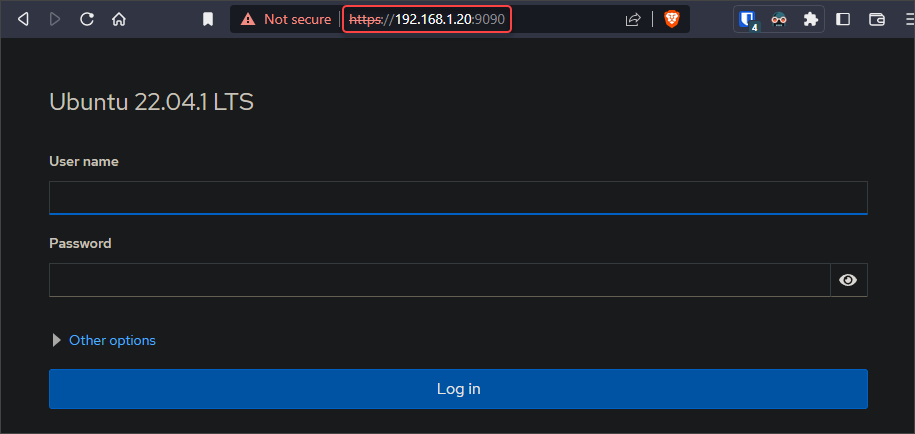This screenshot has width=915, height=434.
Task: Open the extensions puzzle piece menu
Action: 811,19
